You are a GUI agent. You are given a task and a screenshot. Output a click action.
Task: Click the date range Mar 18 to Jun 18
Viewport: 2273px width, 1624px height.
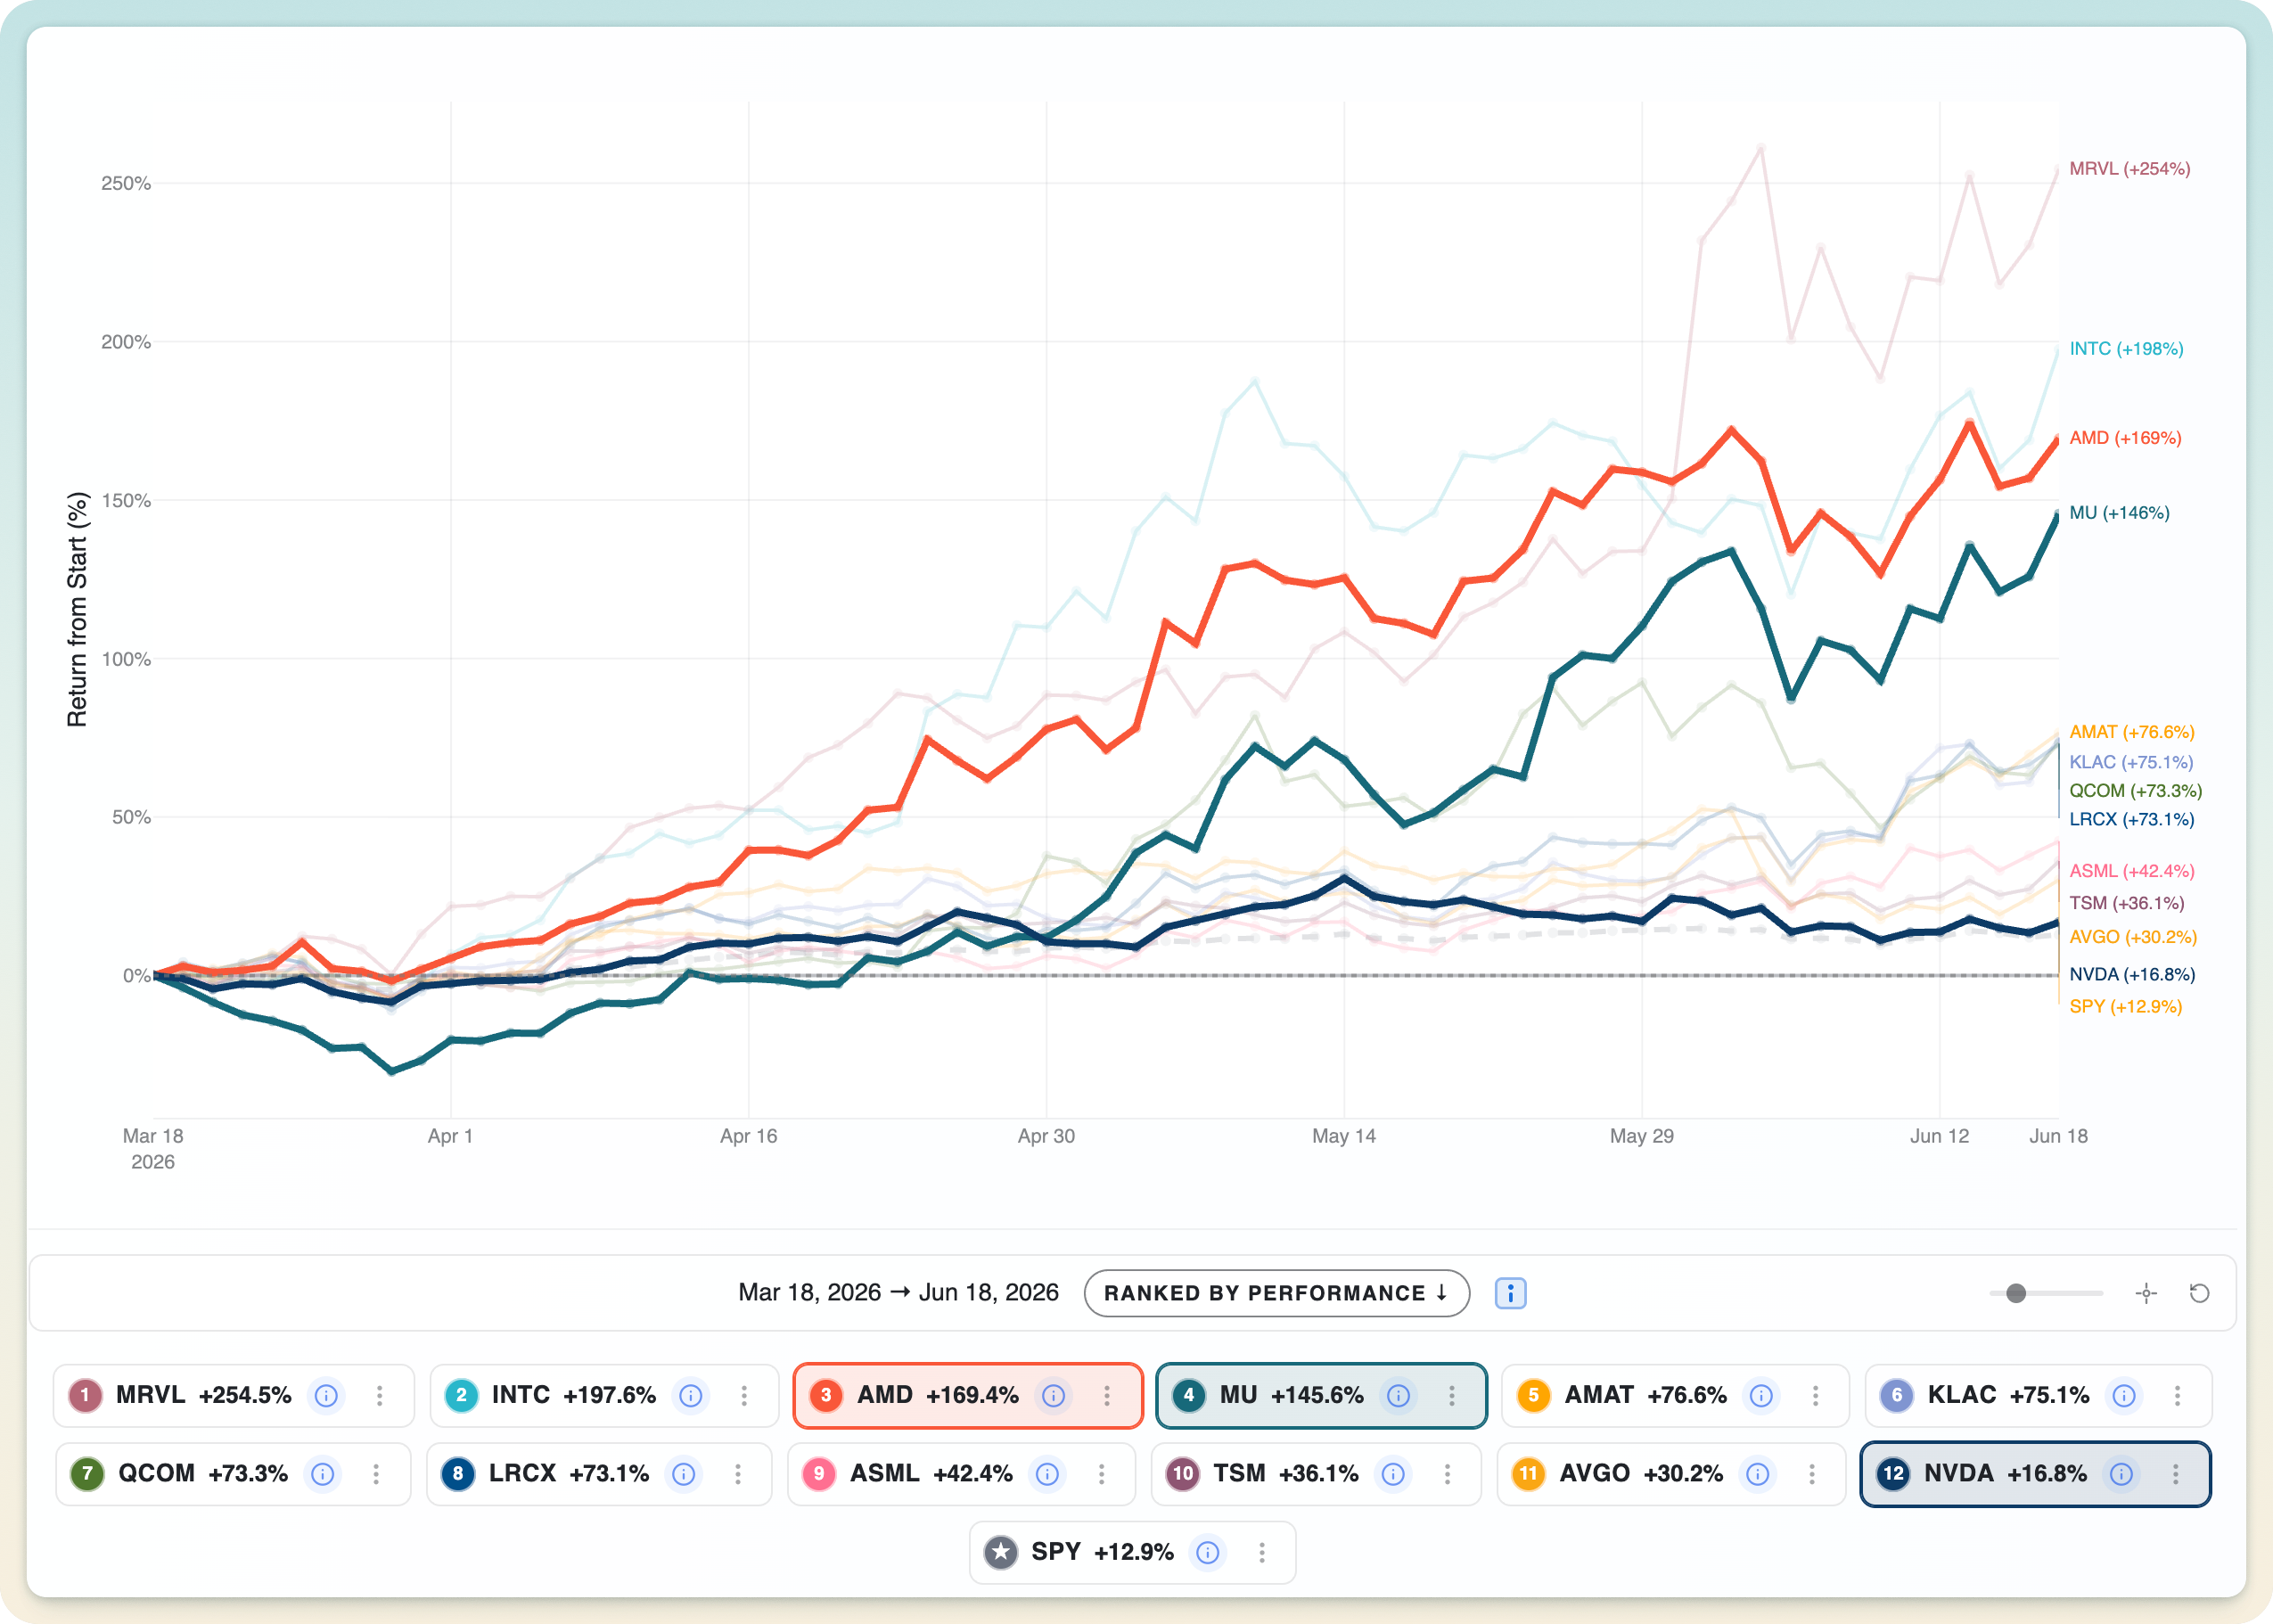point(898,1292)
